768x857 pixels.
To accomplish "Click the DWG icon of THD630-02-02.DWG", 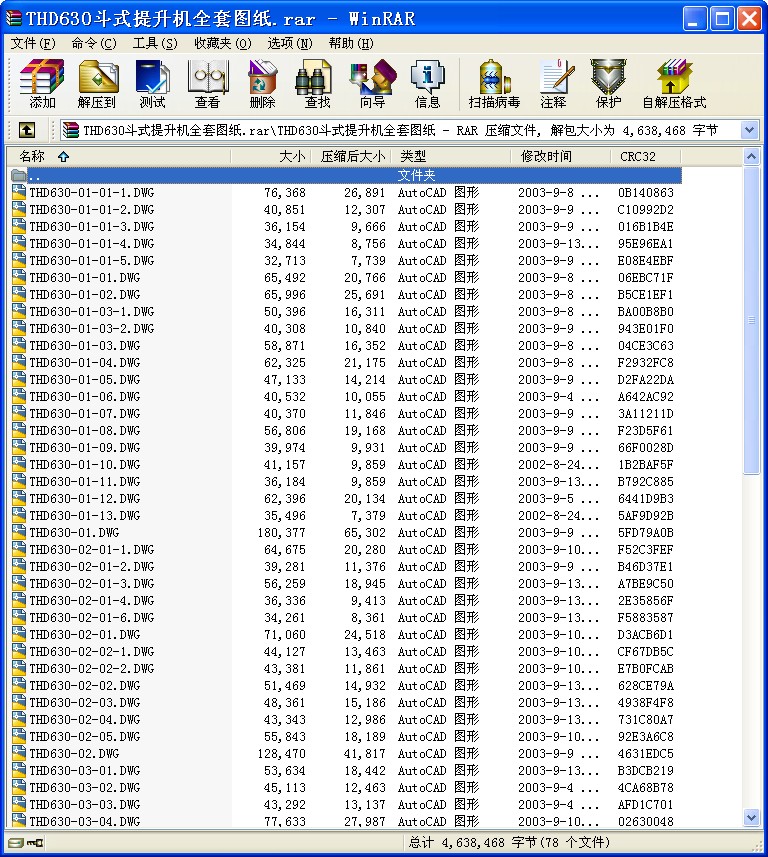I will coord(19,685).
